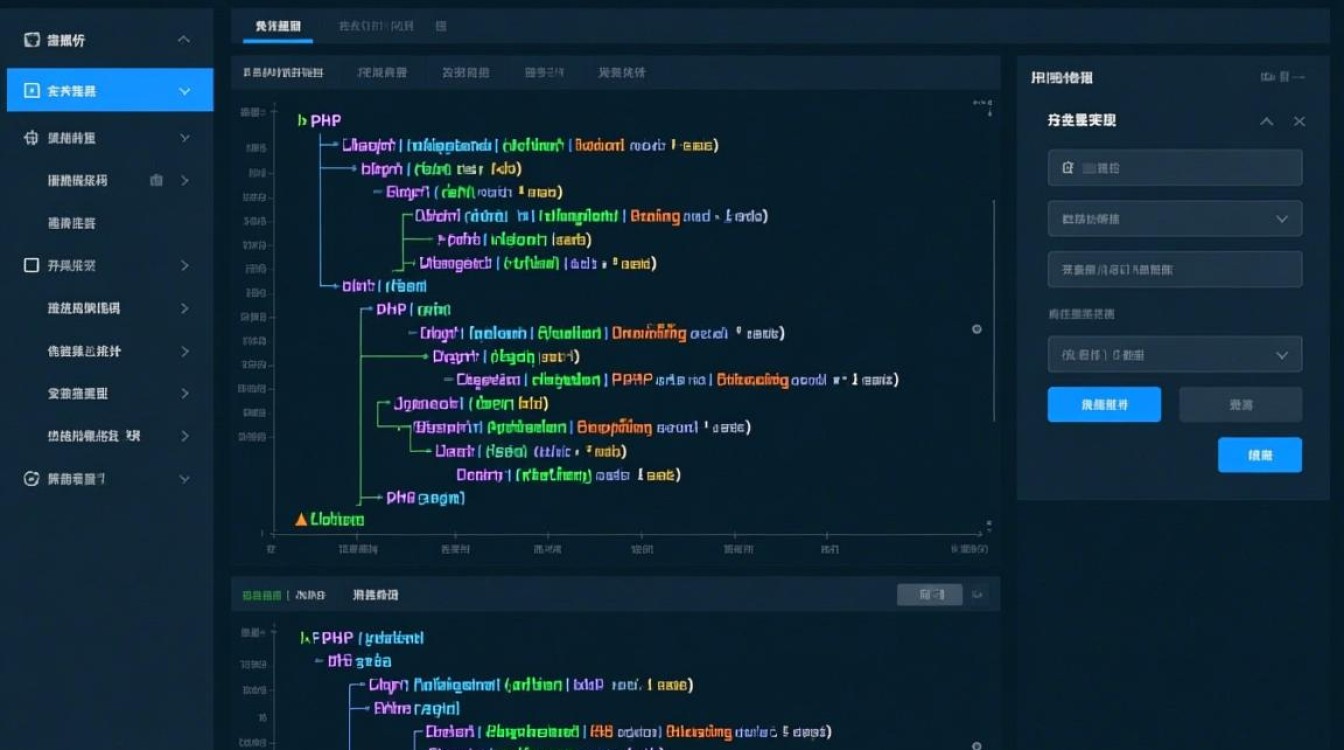Click the small briefcase icon in sidebar submenu
Screen dimensions: 1344x750
pyautogui.click(x=156, y=181)
